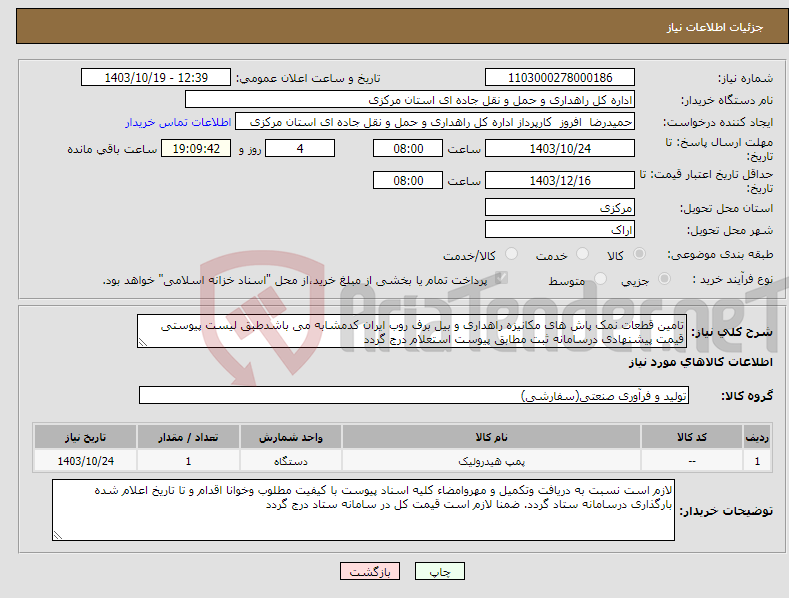Click the request creator field
Image resolution: width=789 pixels, height=598 pixels.
click(x=435, y=122)
